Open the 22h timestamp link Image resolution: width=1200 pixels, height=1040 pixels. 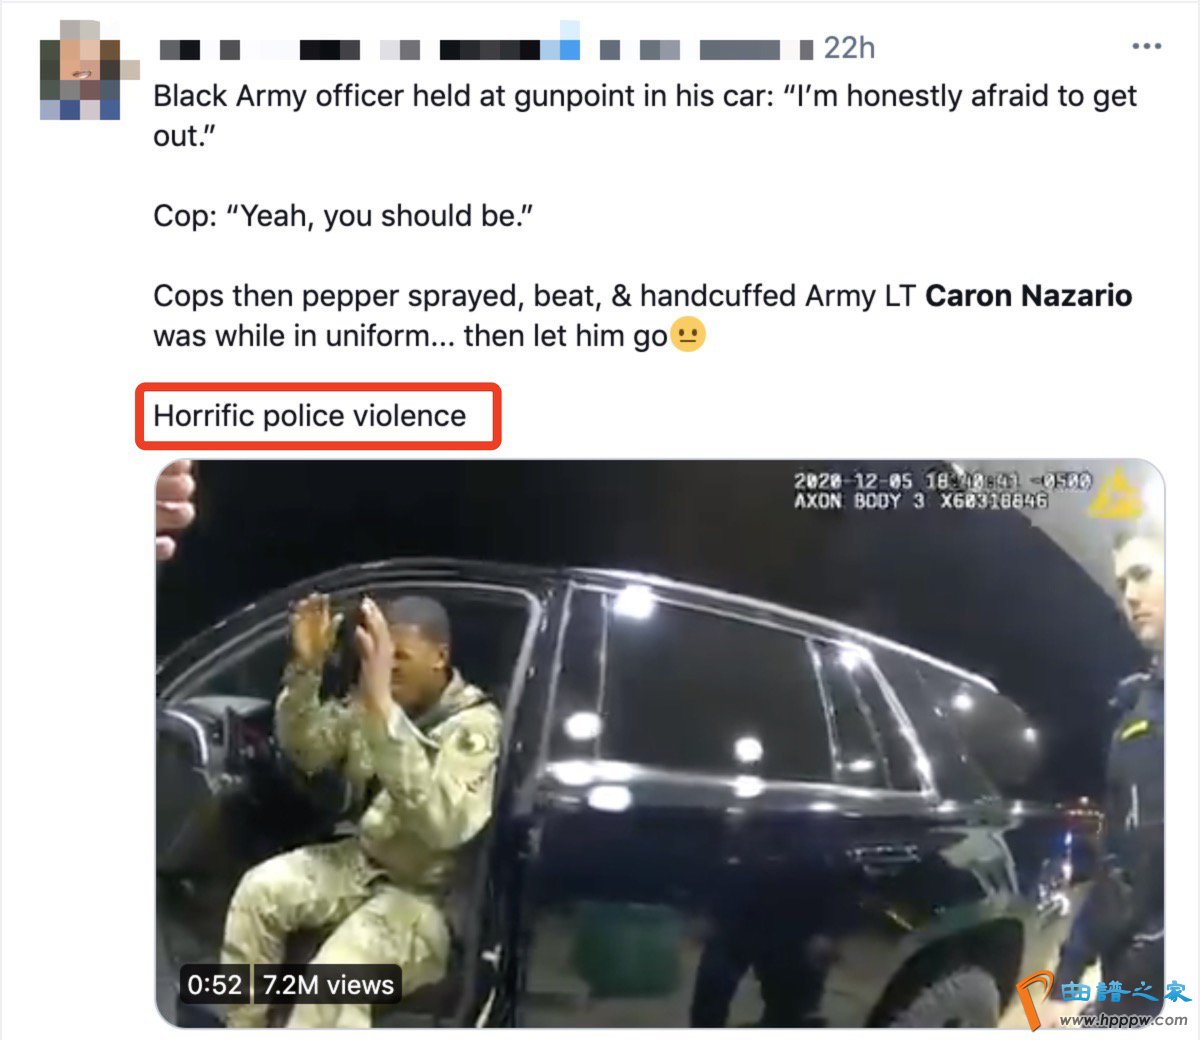[849, 48]
